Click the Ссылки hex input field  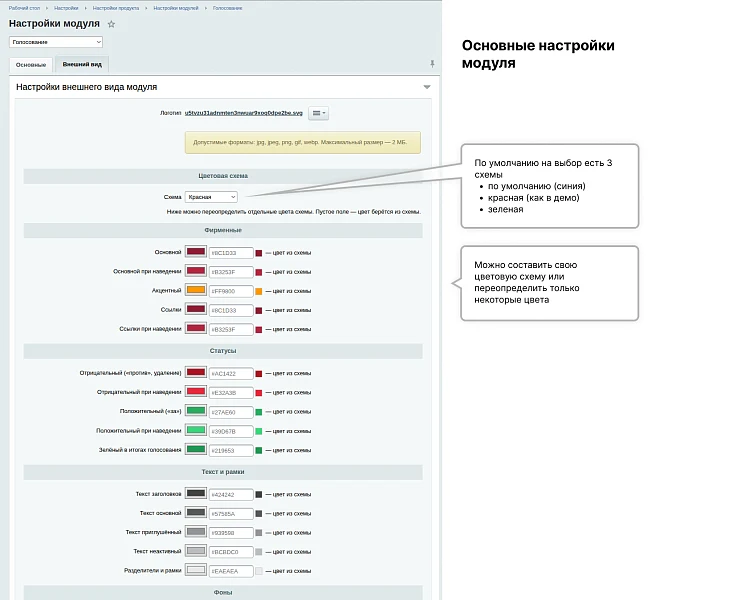coord(231,311)
